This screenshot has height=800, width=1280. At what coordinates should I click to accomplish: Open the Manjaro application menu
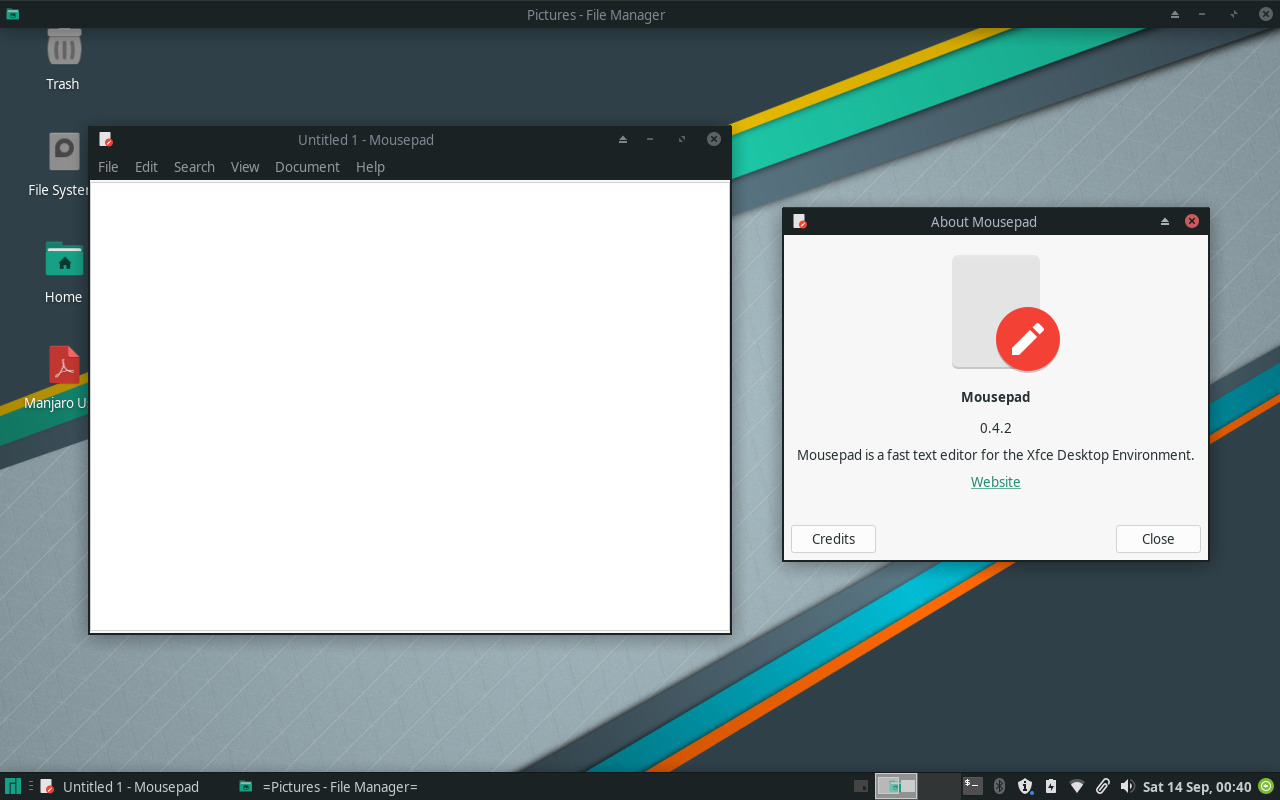point(12,786)
